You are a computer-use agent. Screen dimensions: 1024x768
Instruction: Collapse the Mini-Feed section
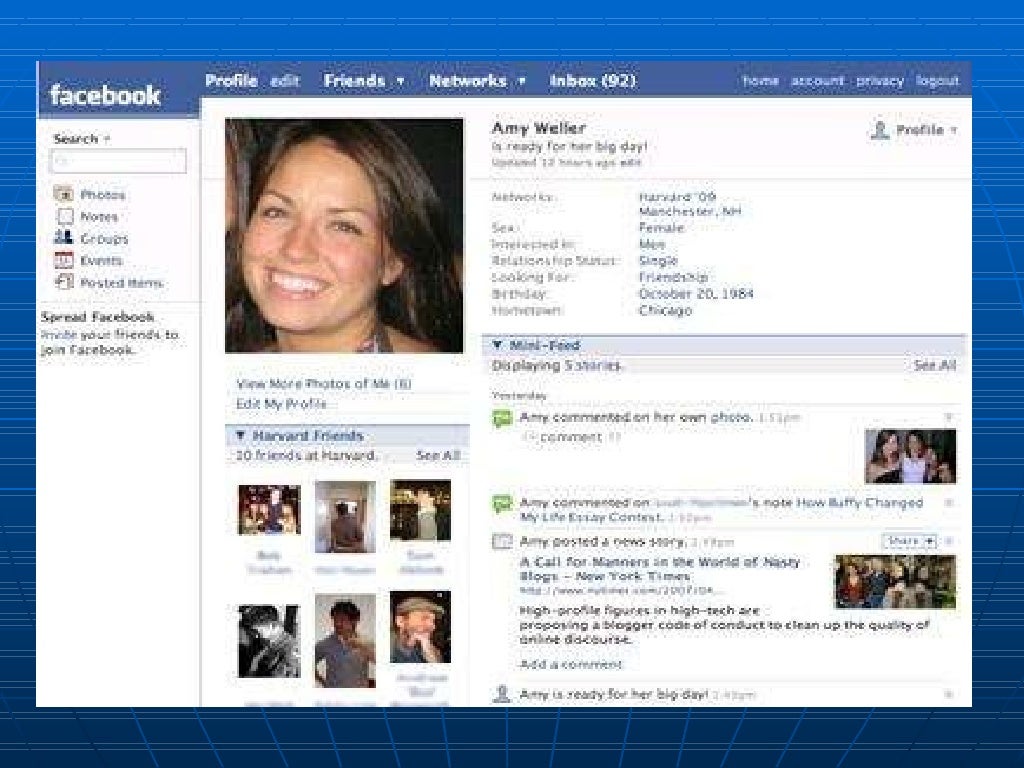[497, 346]
